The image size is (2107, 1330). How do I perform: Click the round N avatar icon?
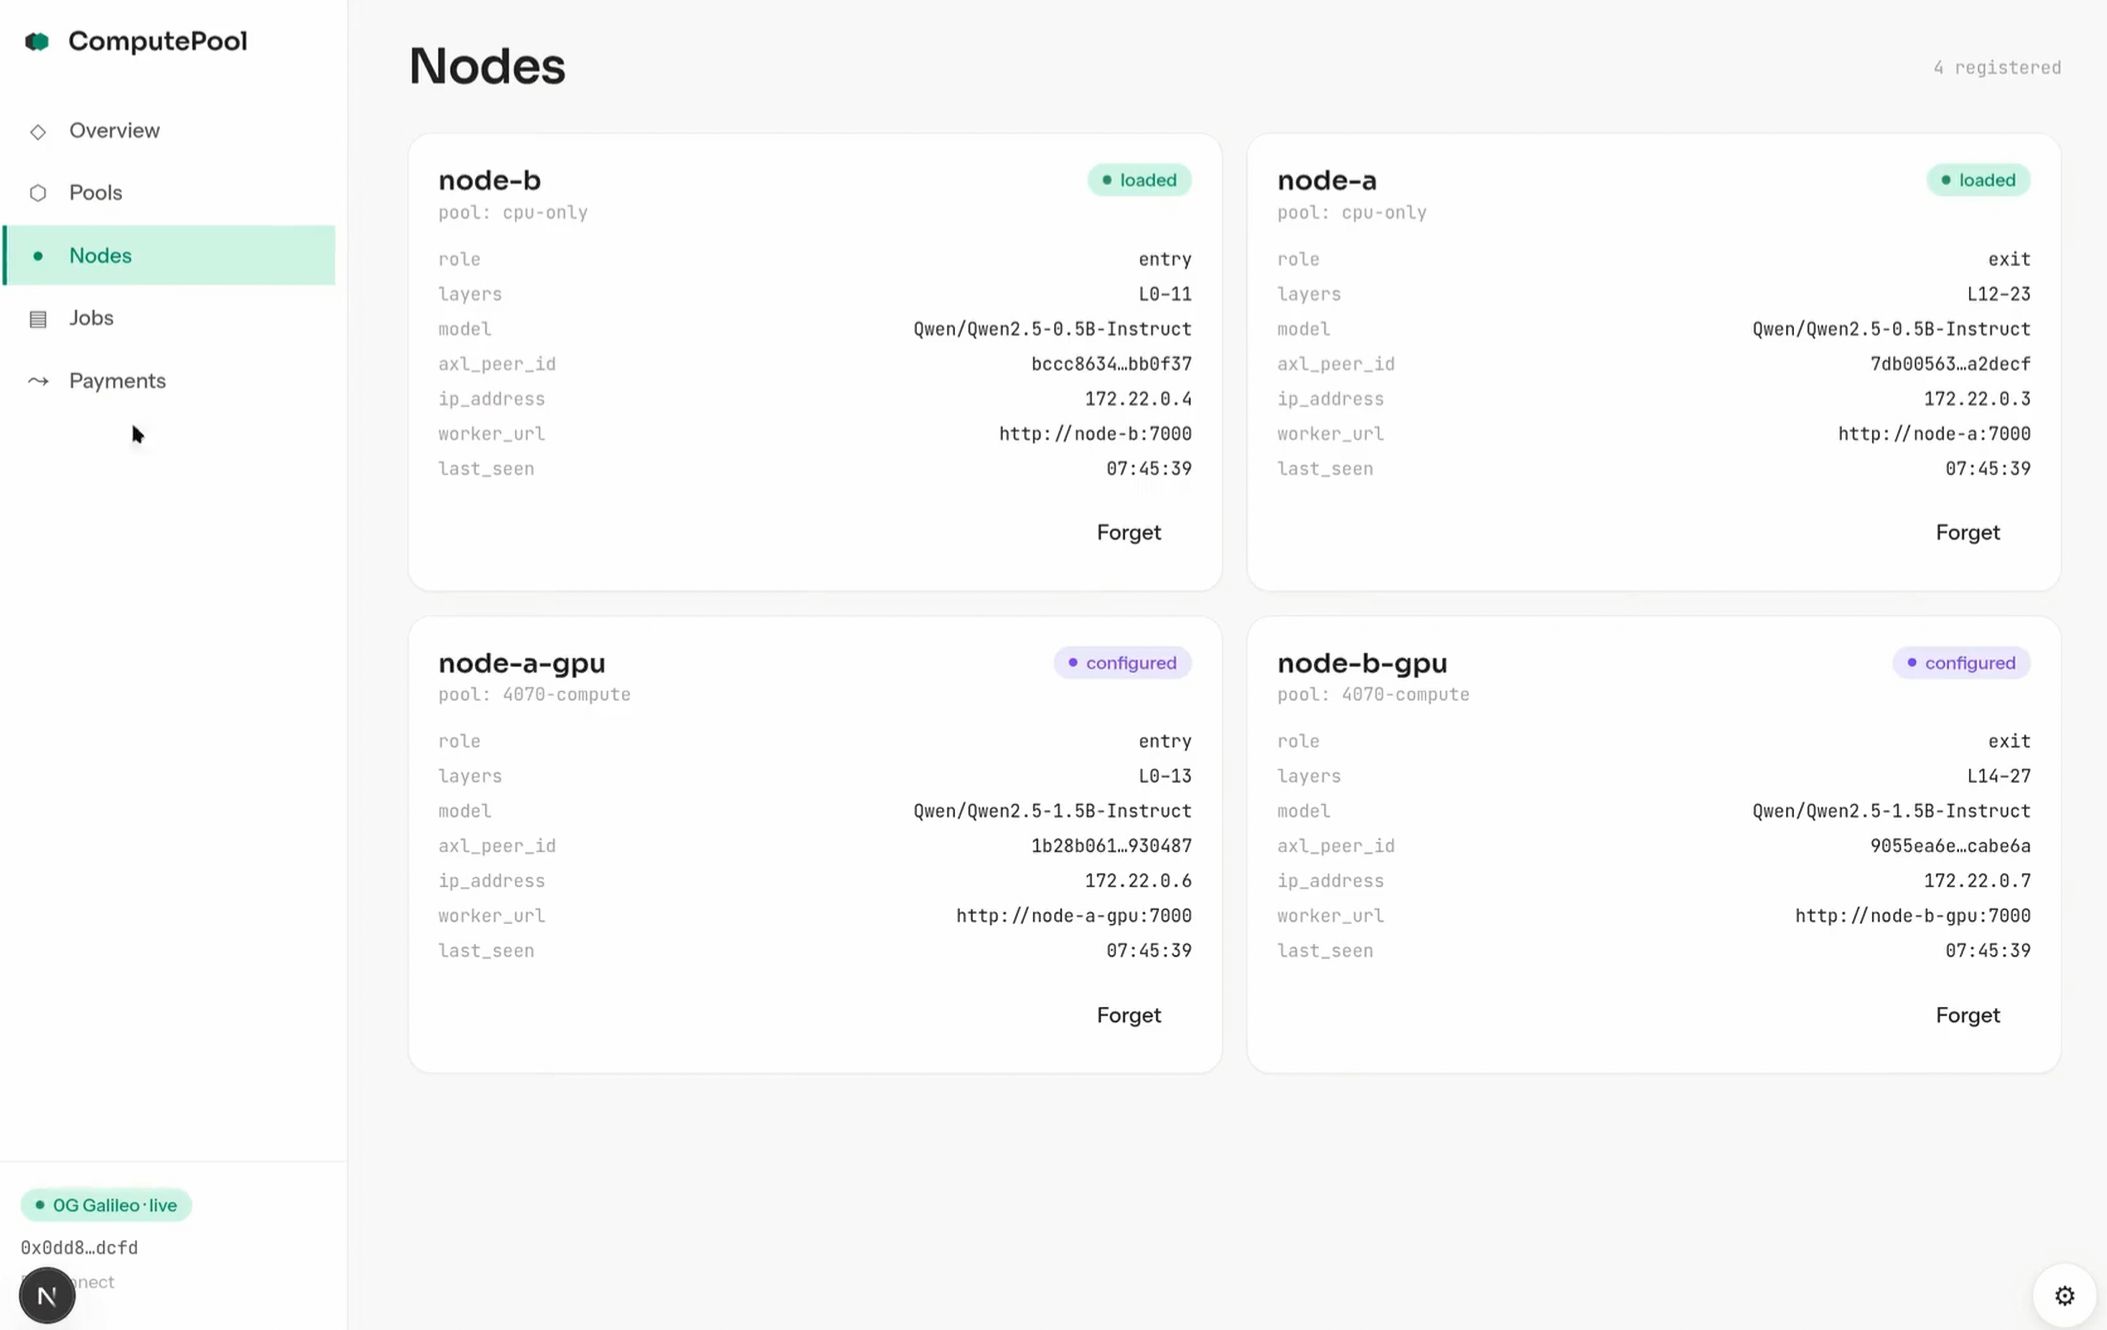pos(47,1296)
